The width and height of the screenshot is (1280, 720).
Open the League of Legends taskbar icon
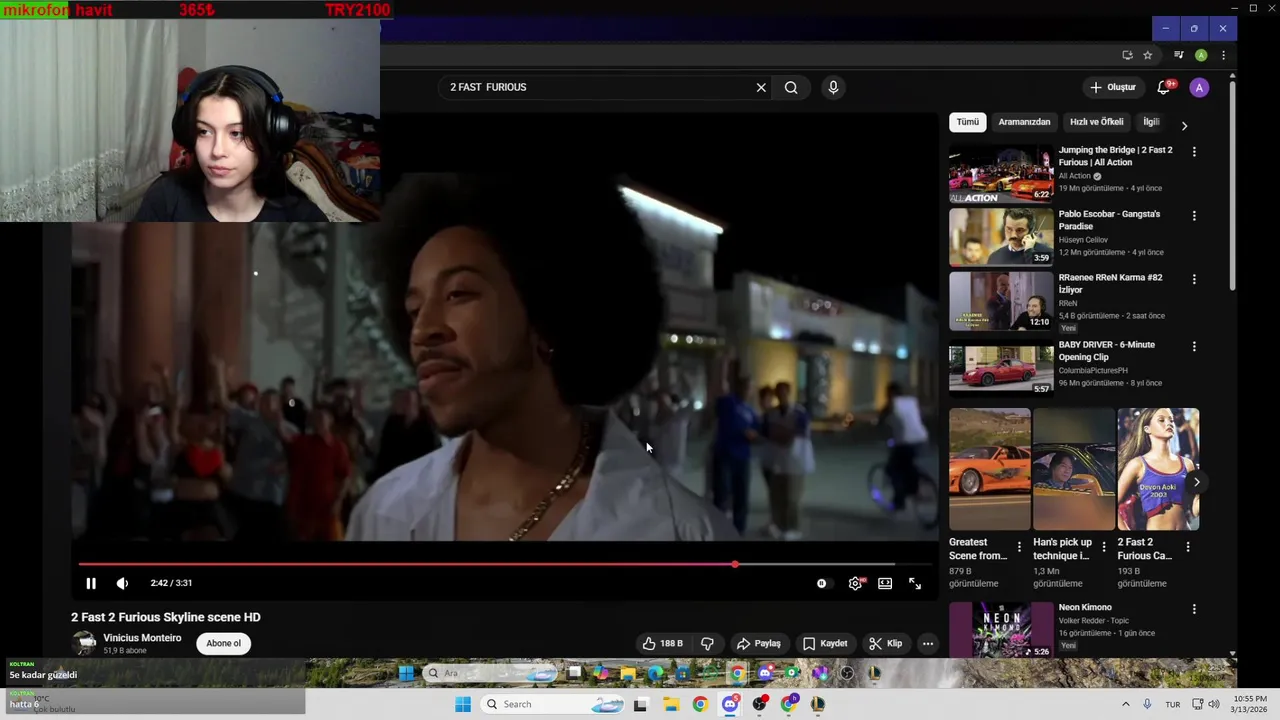[818, 704]
